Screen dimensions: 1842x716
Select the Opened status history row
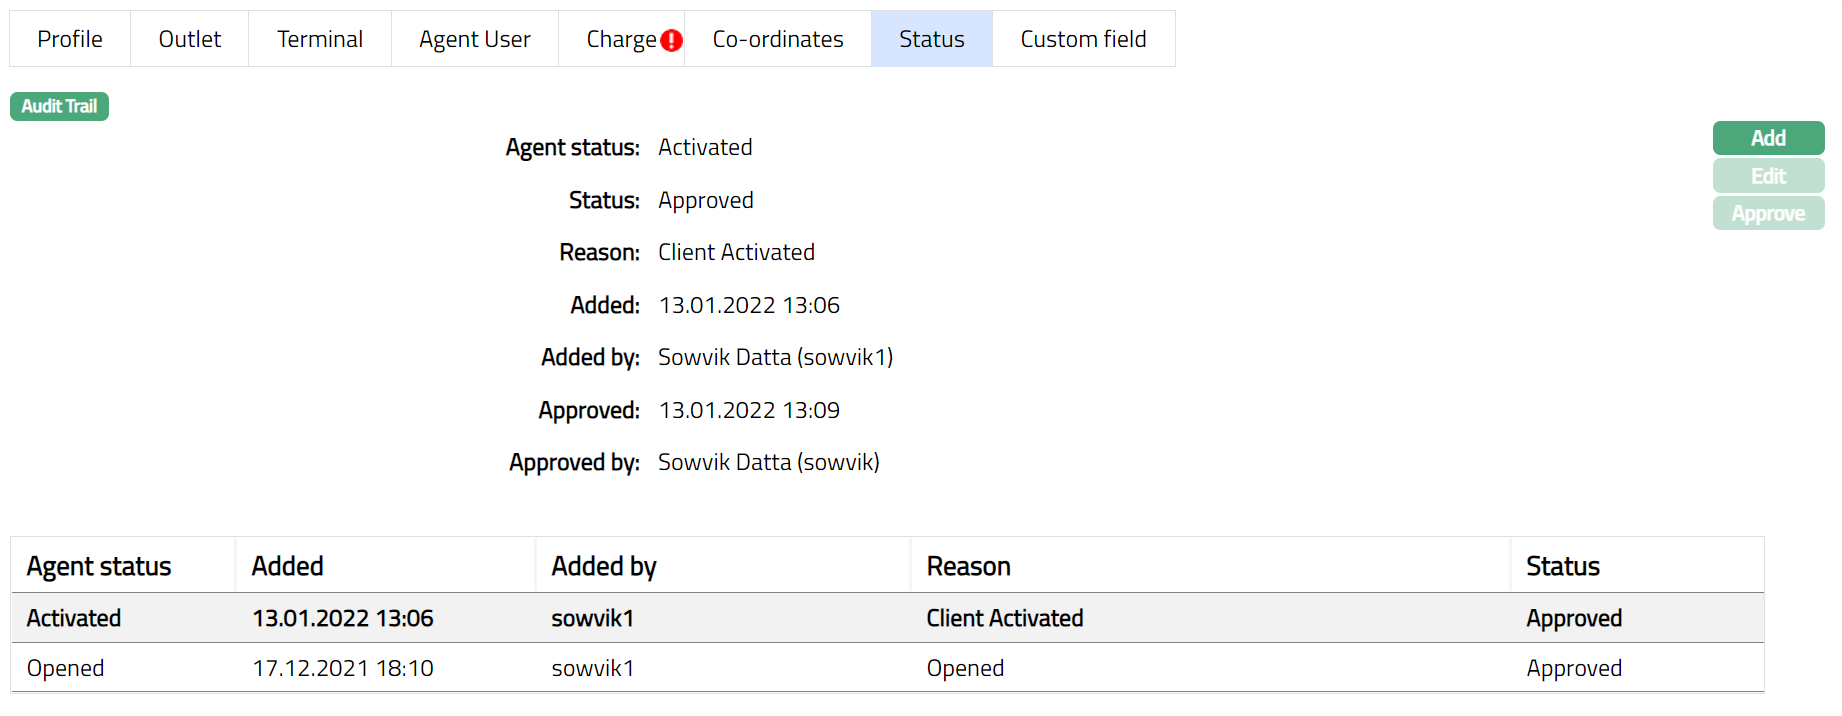(887, 668)
